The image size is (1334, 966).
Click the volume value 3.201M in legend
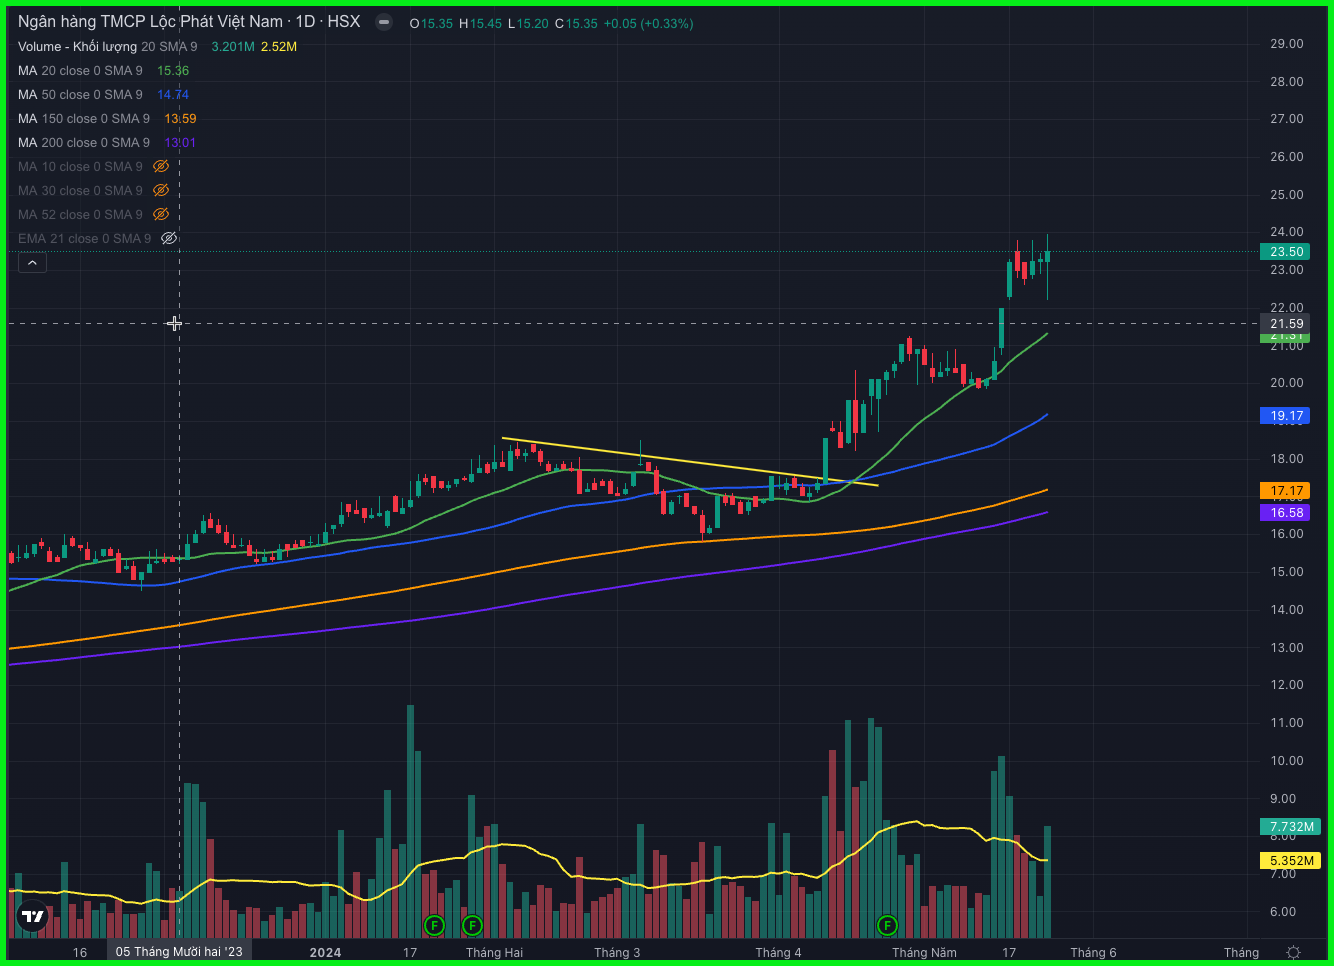(232, 46)
